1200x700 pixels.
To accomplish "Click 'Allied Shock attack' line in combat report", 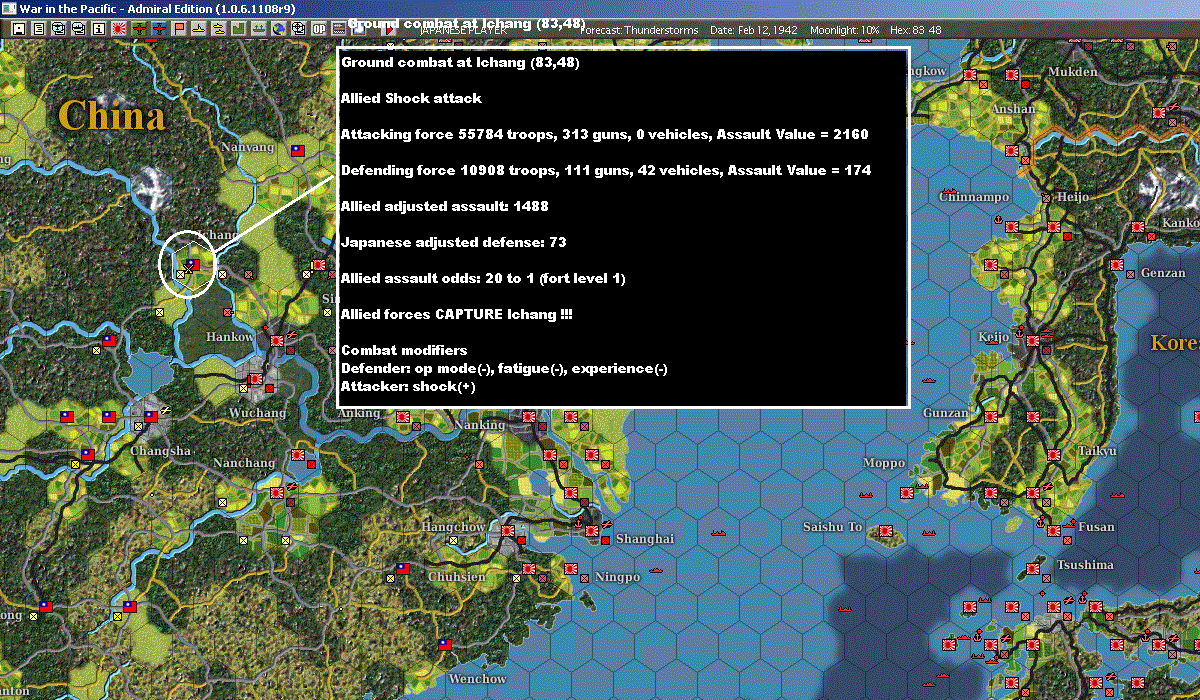I will 411,98.
